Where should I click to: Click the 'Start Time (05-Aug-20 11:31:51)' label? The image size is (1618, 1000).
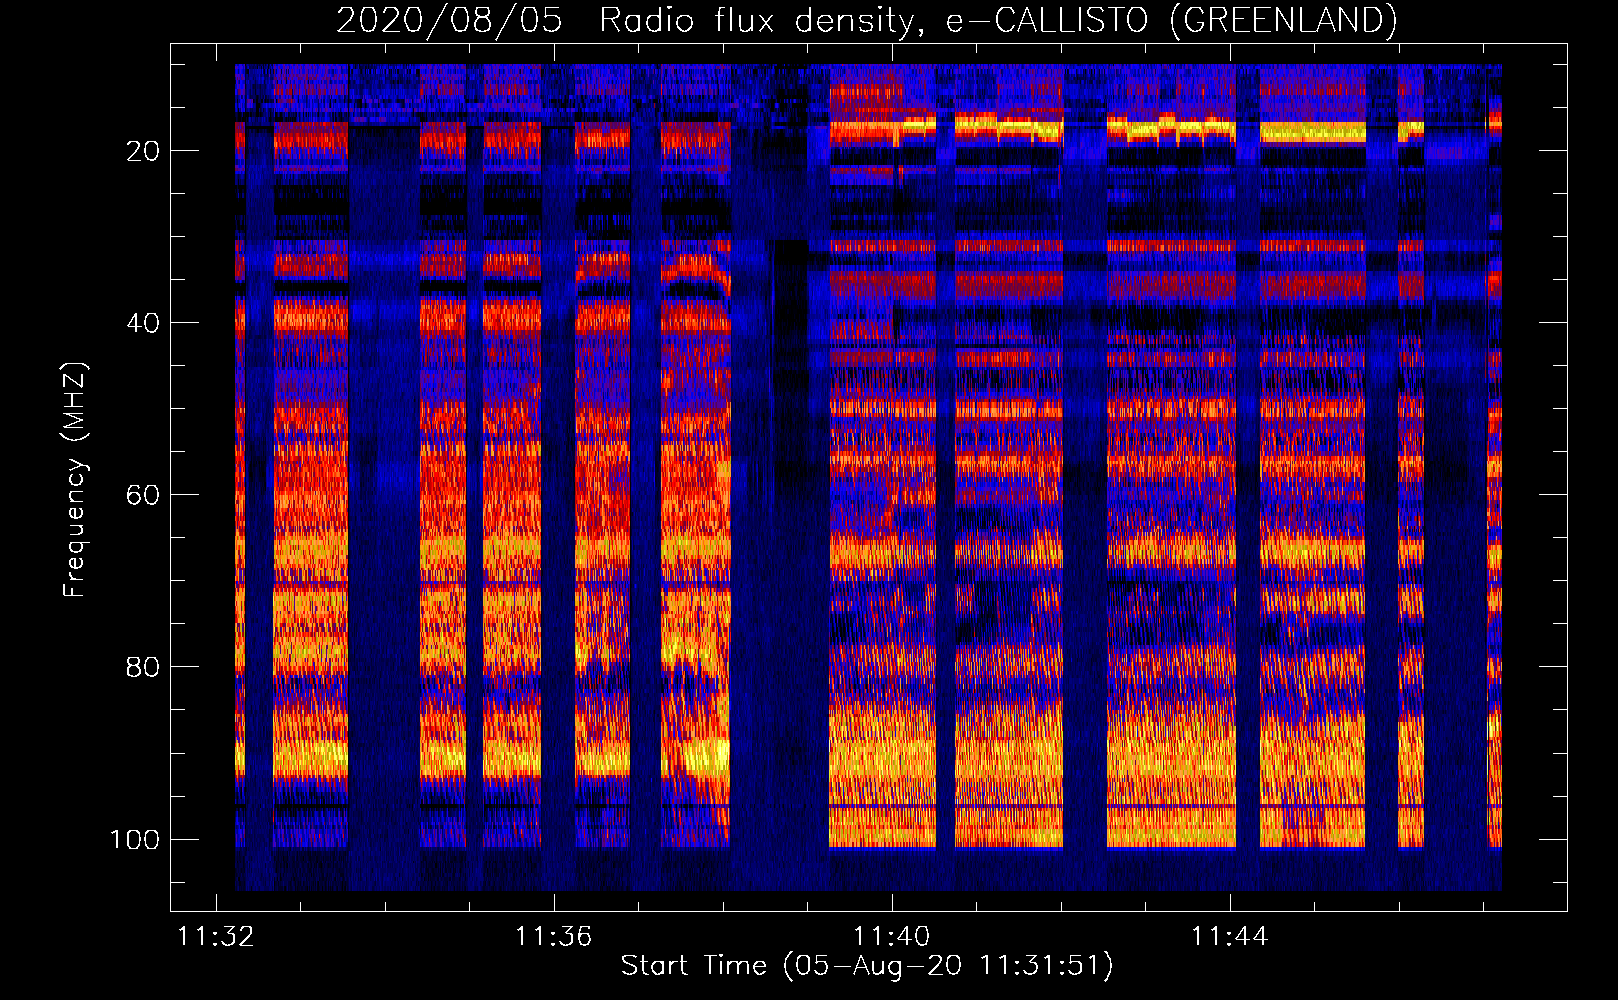867,966
